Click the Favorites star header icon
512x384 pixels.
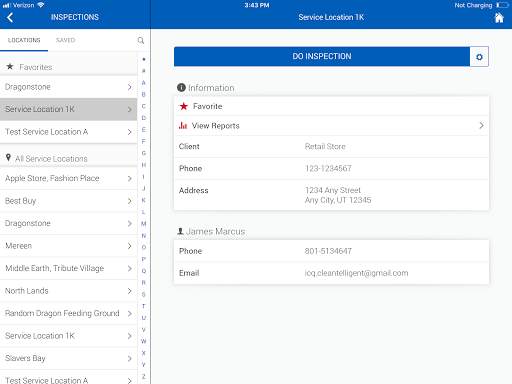[10, 66]
